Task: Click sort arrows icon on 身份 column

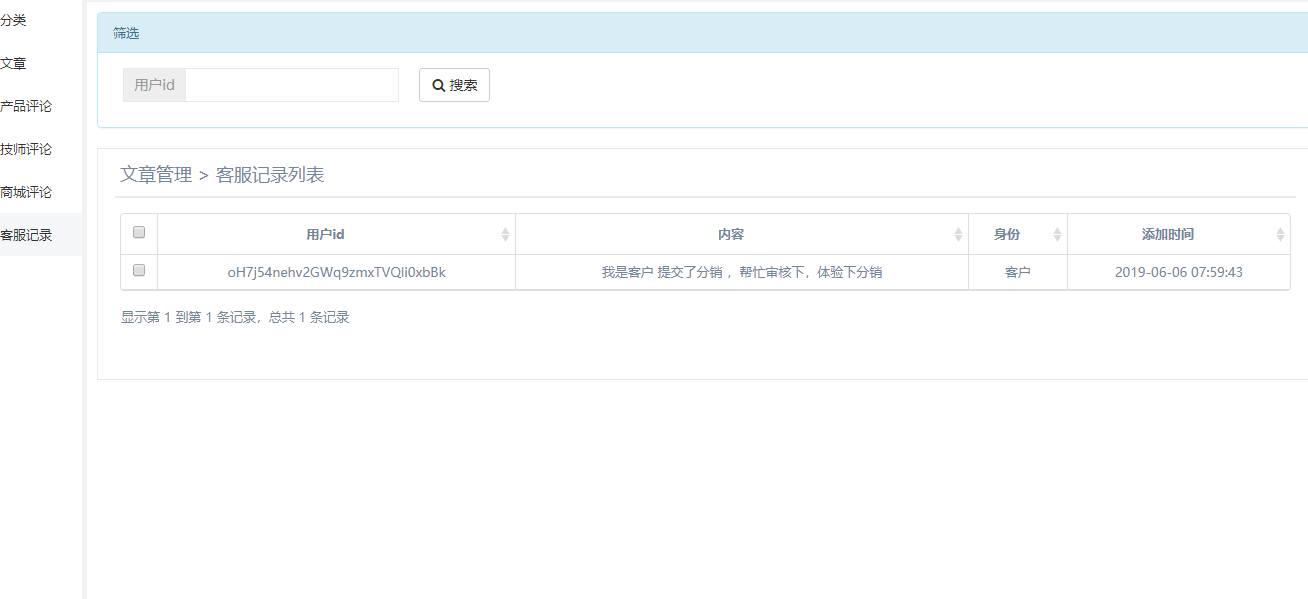Action: (1057, 234)
